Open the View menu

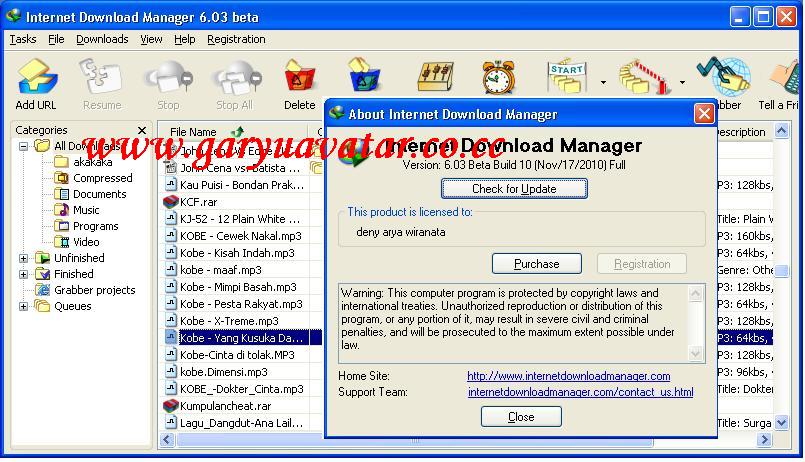pyautogui.click(x=151, y=40)
